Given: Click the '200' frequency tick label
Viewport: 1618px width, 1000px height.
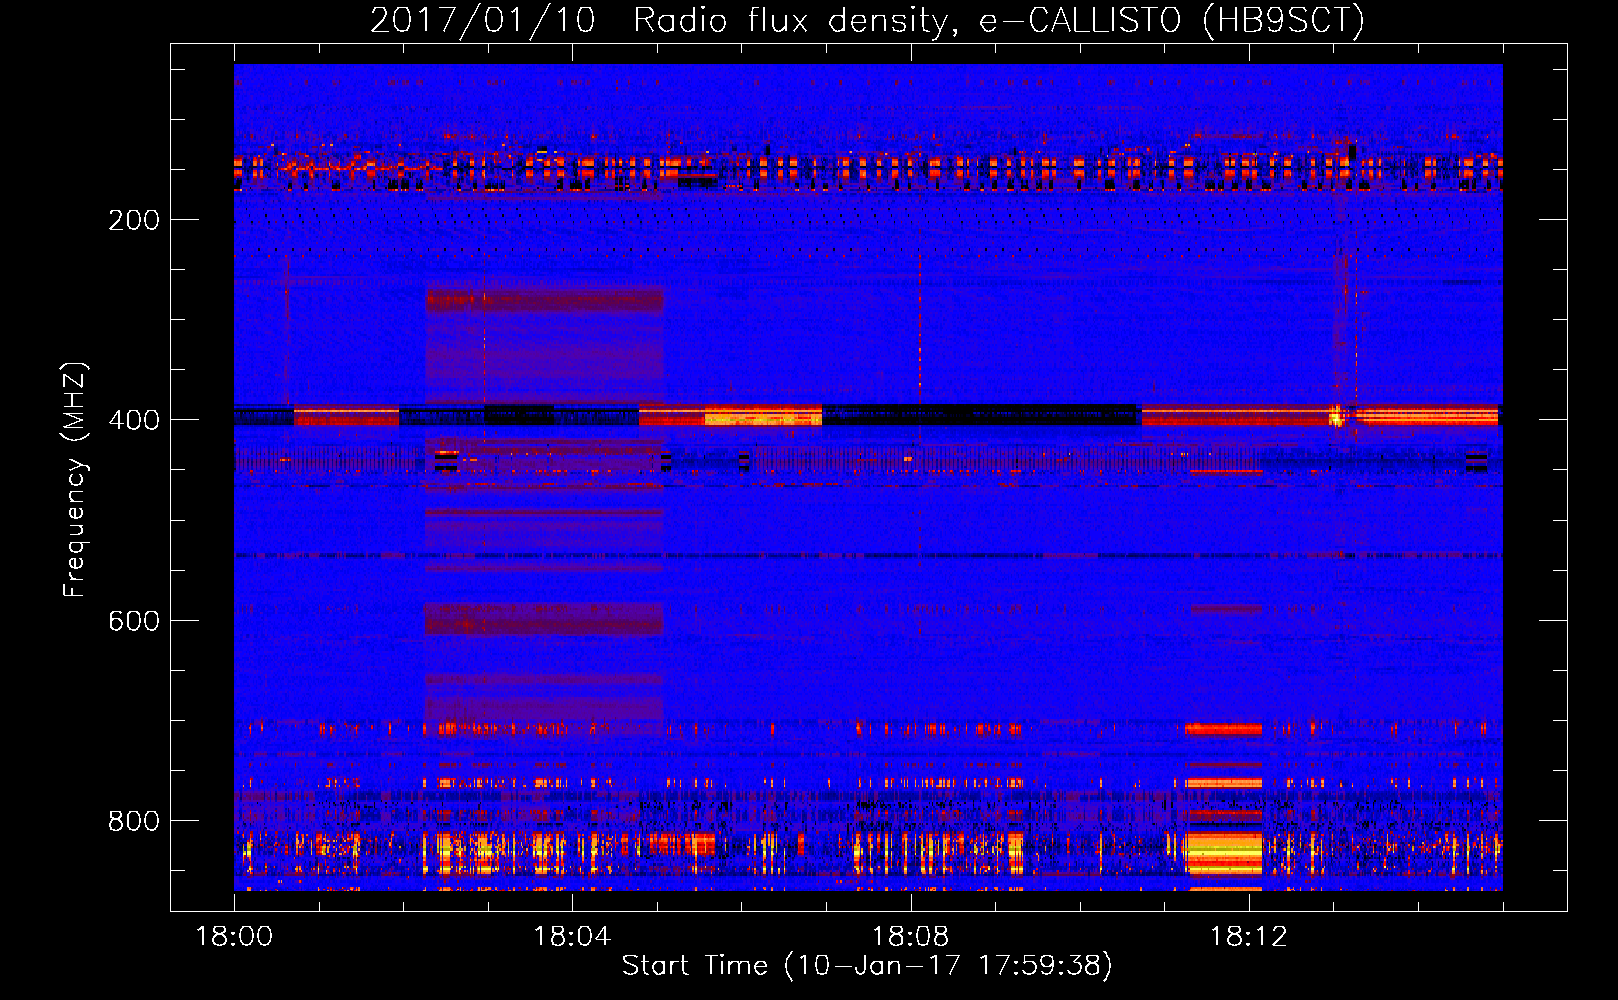Looking at the screenshot, I should (x=134, y=220).
